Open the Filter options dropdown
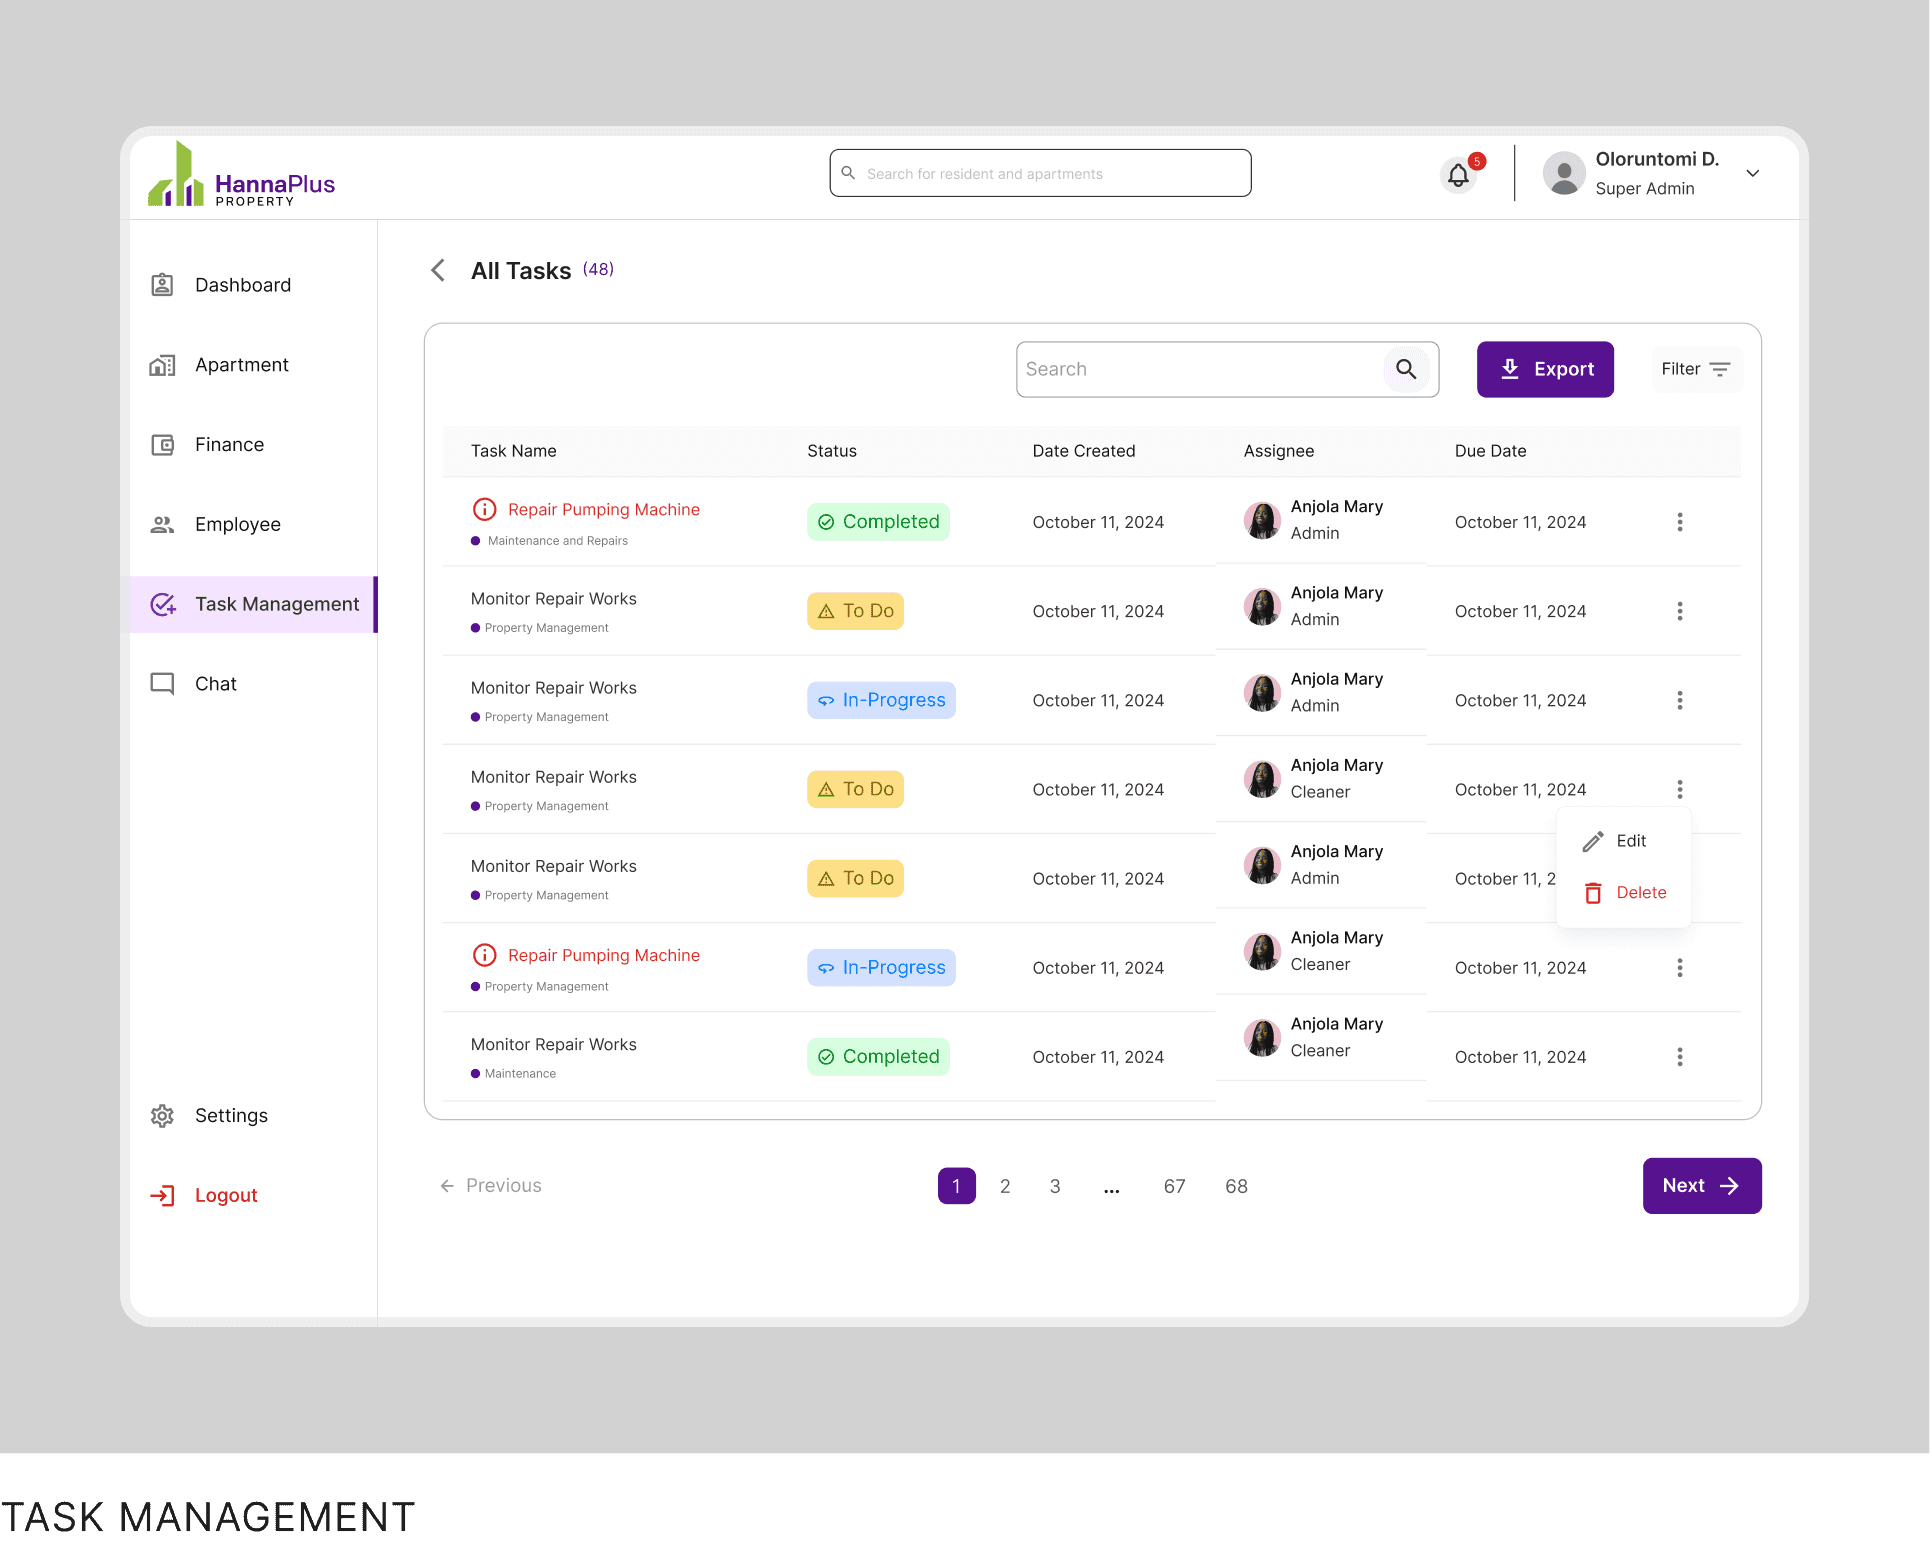1930x1546 pixels. point(1696,369)
